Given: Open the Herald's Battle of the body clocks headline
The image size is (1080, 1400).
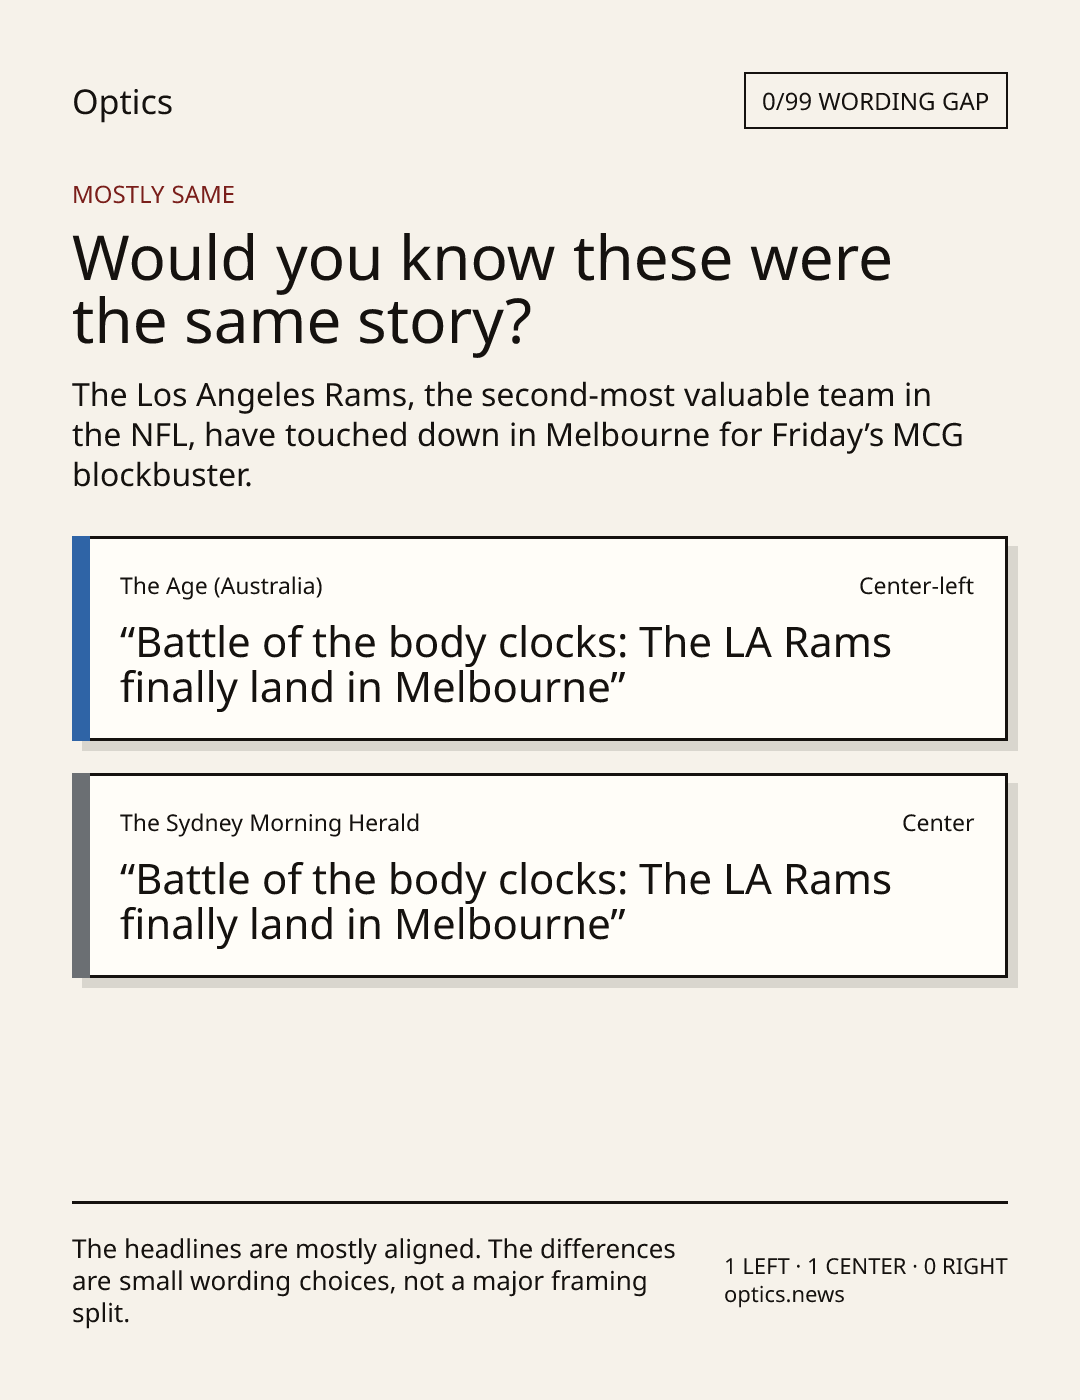Looking at the screenshot, I should [505, 902].
